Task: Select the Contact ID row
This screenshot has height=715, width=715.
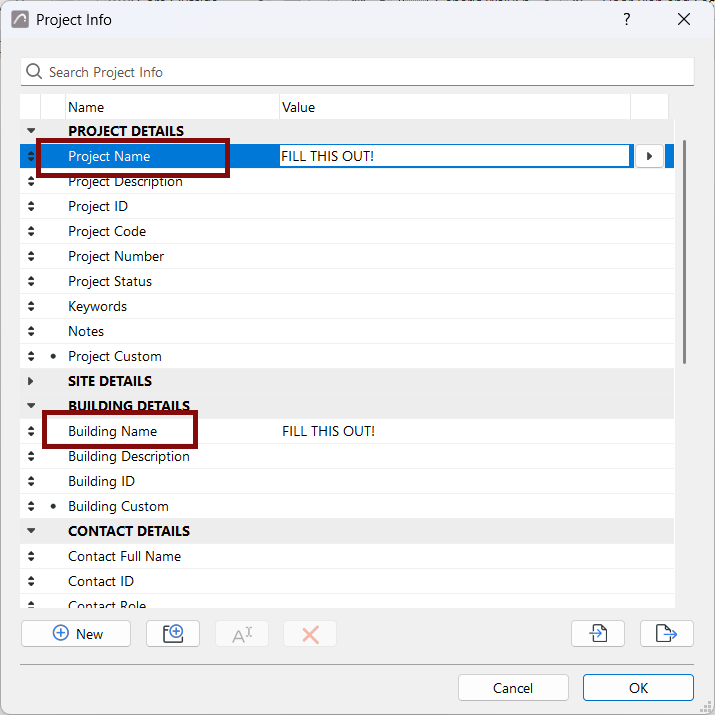Action: 347,581
